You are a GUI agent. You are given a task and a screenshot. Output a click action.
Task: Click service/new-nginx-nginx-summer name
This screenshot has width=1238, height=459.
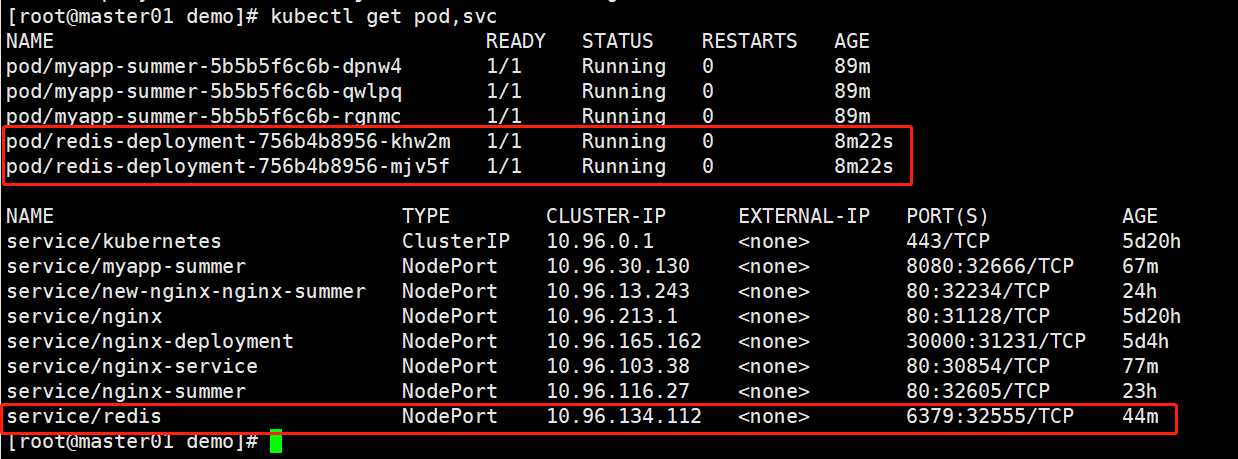point(186,291)
